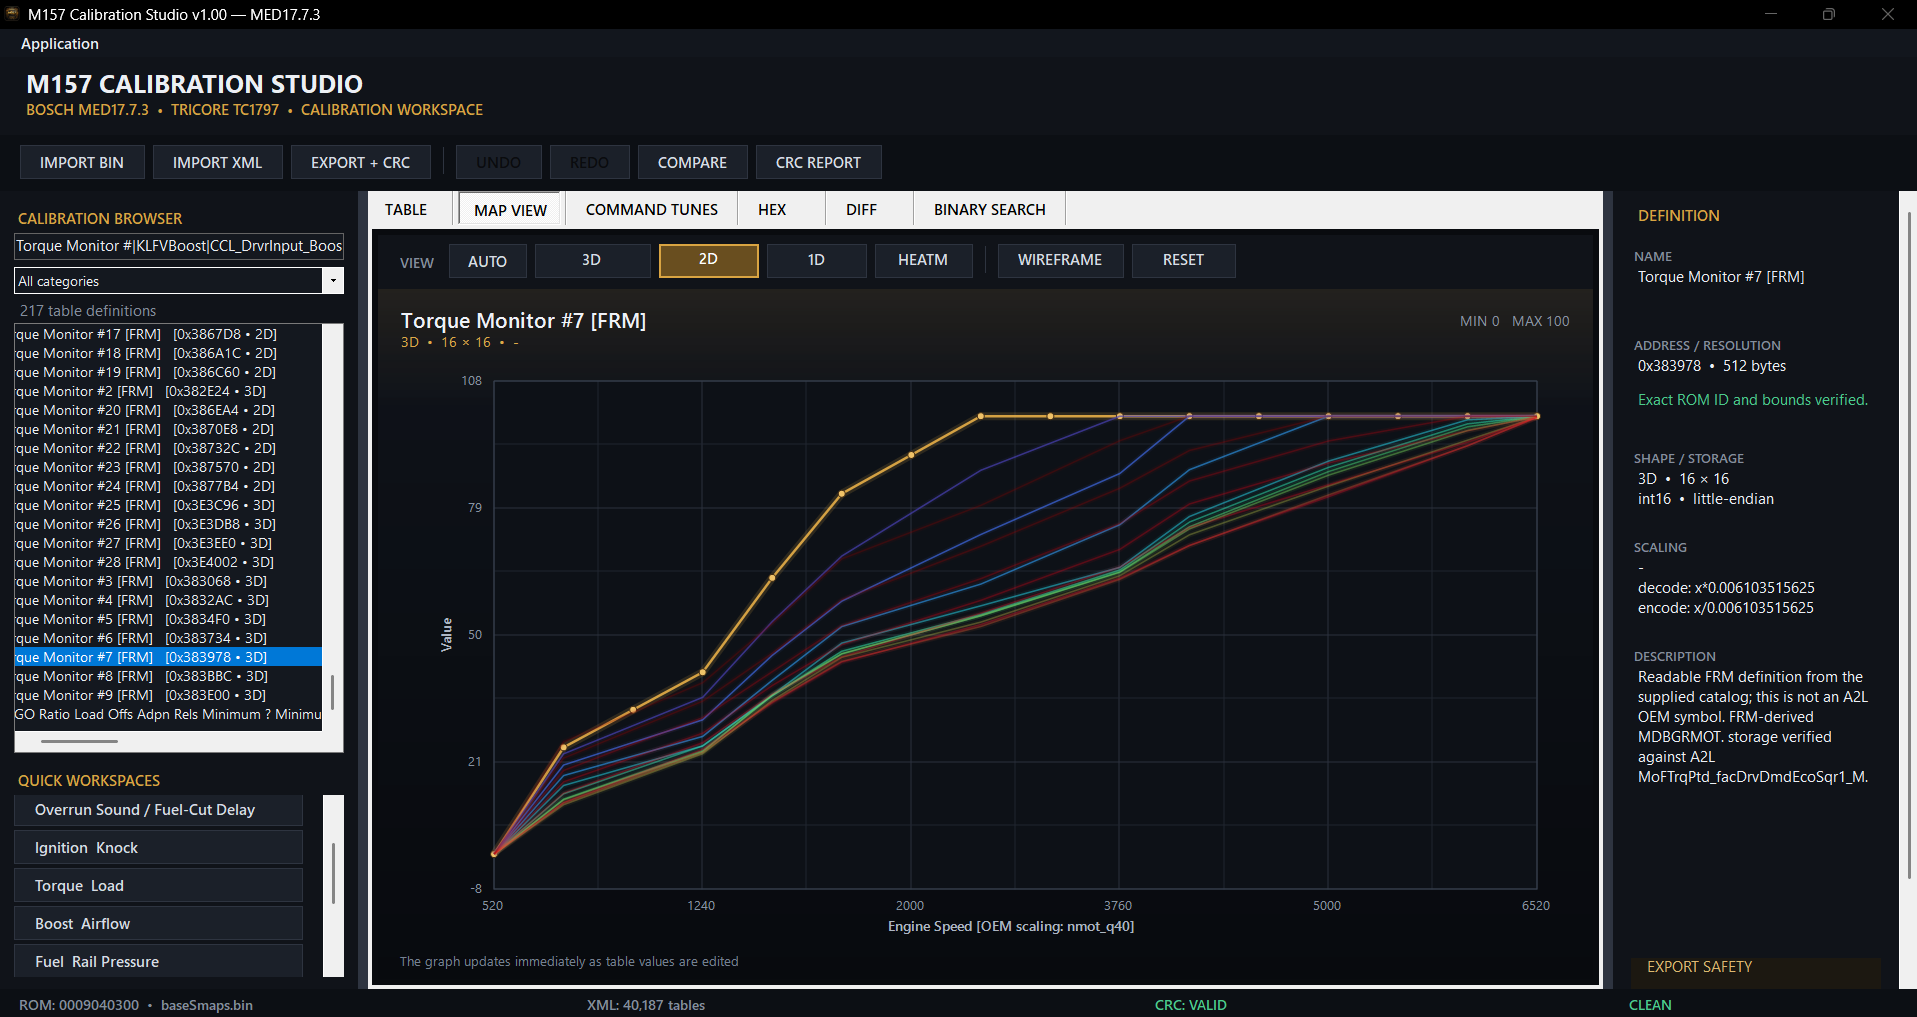Click the address value 0x383978
The image size is (1917, 1017).
pyautogui.click(x=1669, y=366)
